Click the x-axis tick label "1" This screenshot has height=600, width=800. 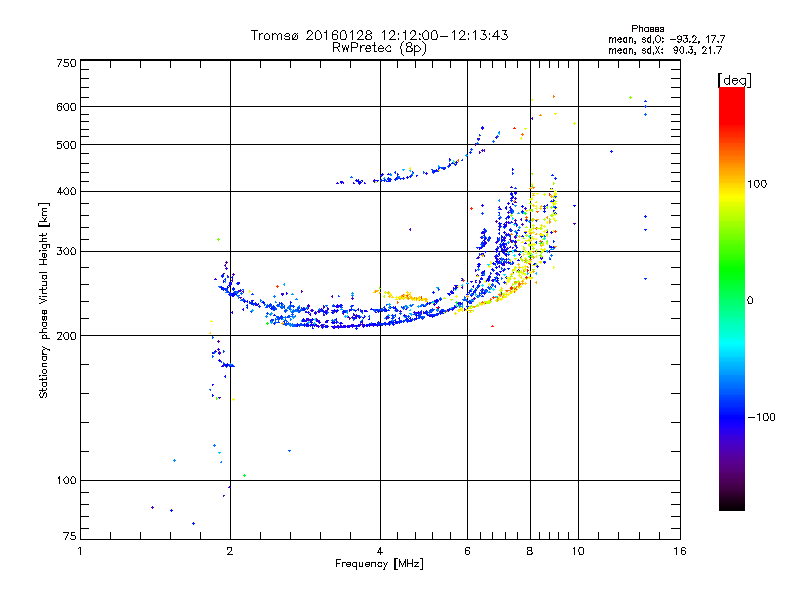click(80, 551)
